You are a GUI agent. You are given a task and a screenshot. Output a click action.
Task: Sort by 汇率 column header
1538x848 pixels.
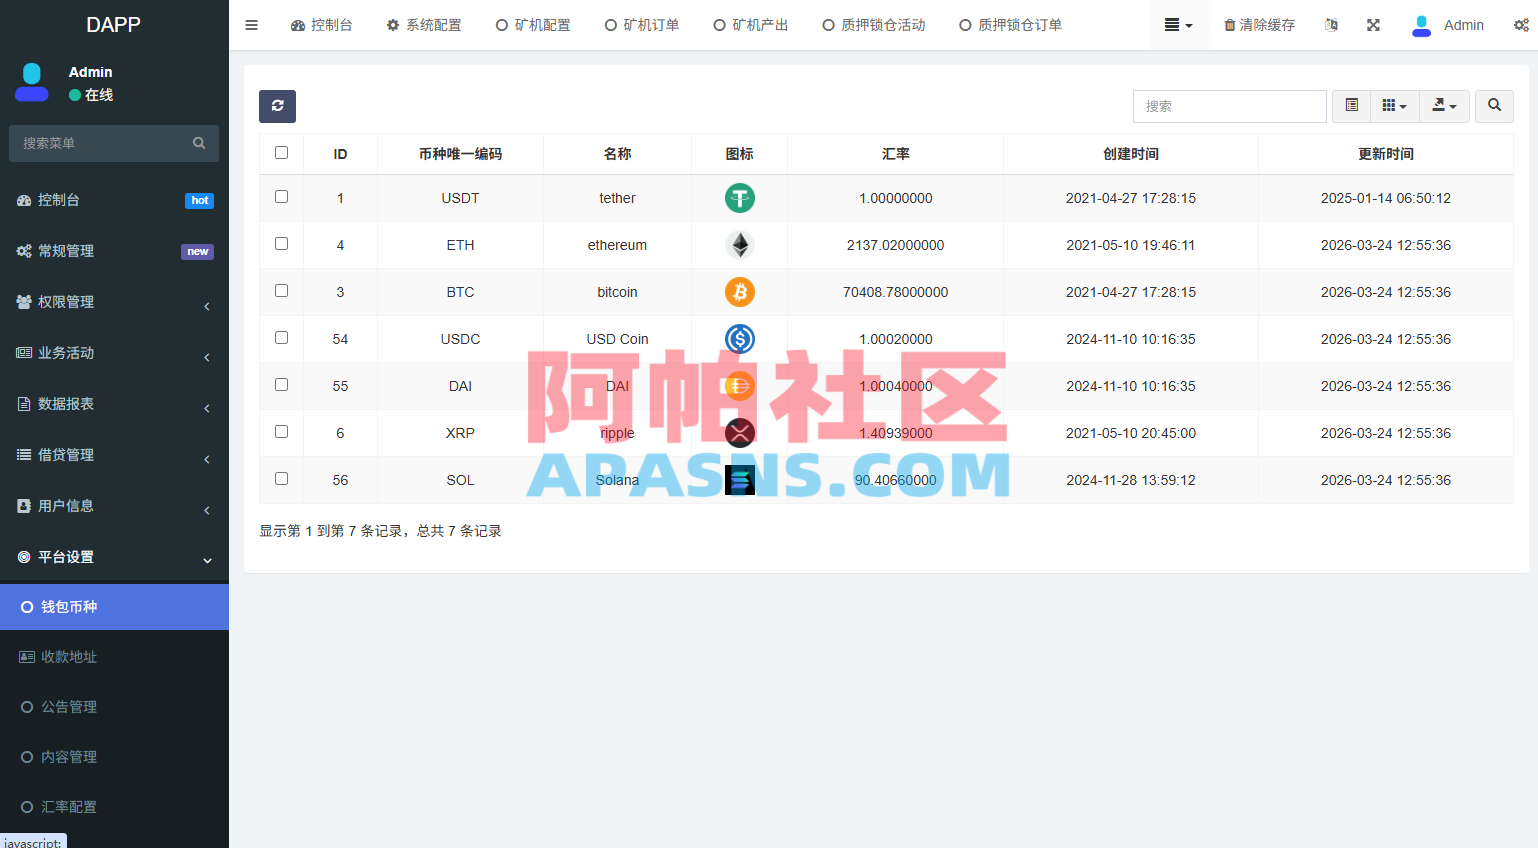click(896, 154)
